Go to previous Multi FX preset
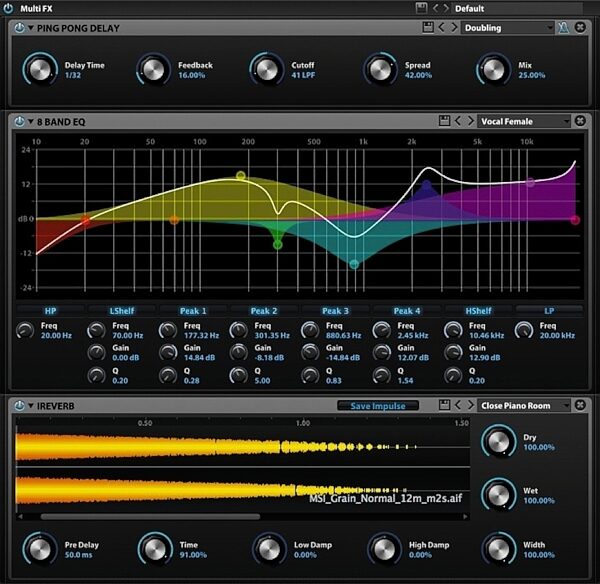 tap(435, 8)
